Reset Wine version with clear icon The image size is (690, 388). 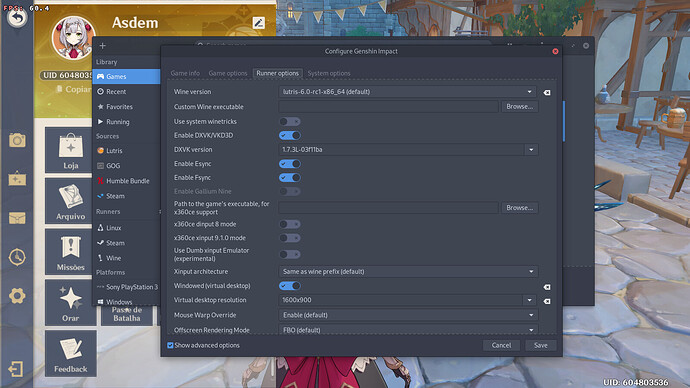pyautogui.click(x=547, y=92)
